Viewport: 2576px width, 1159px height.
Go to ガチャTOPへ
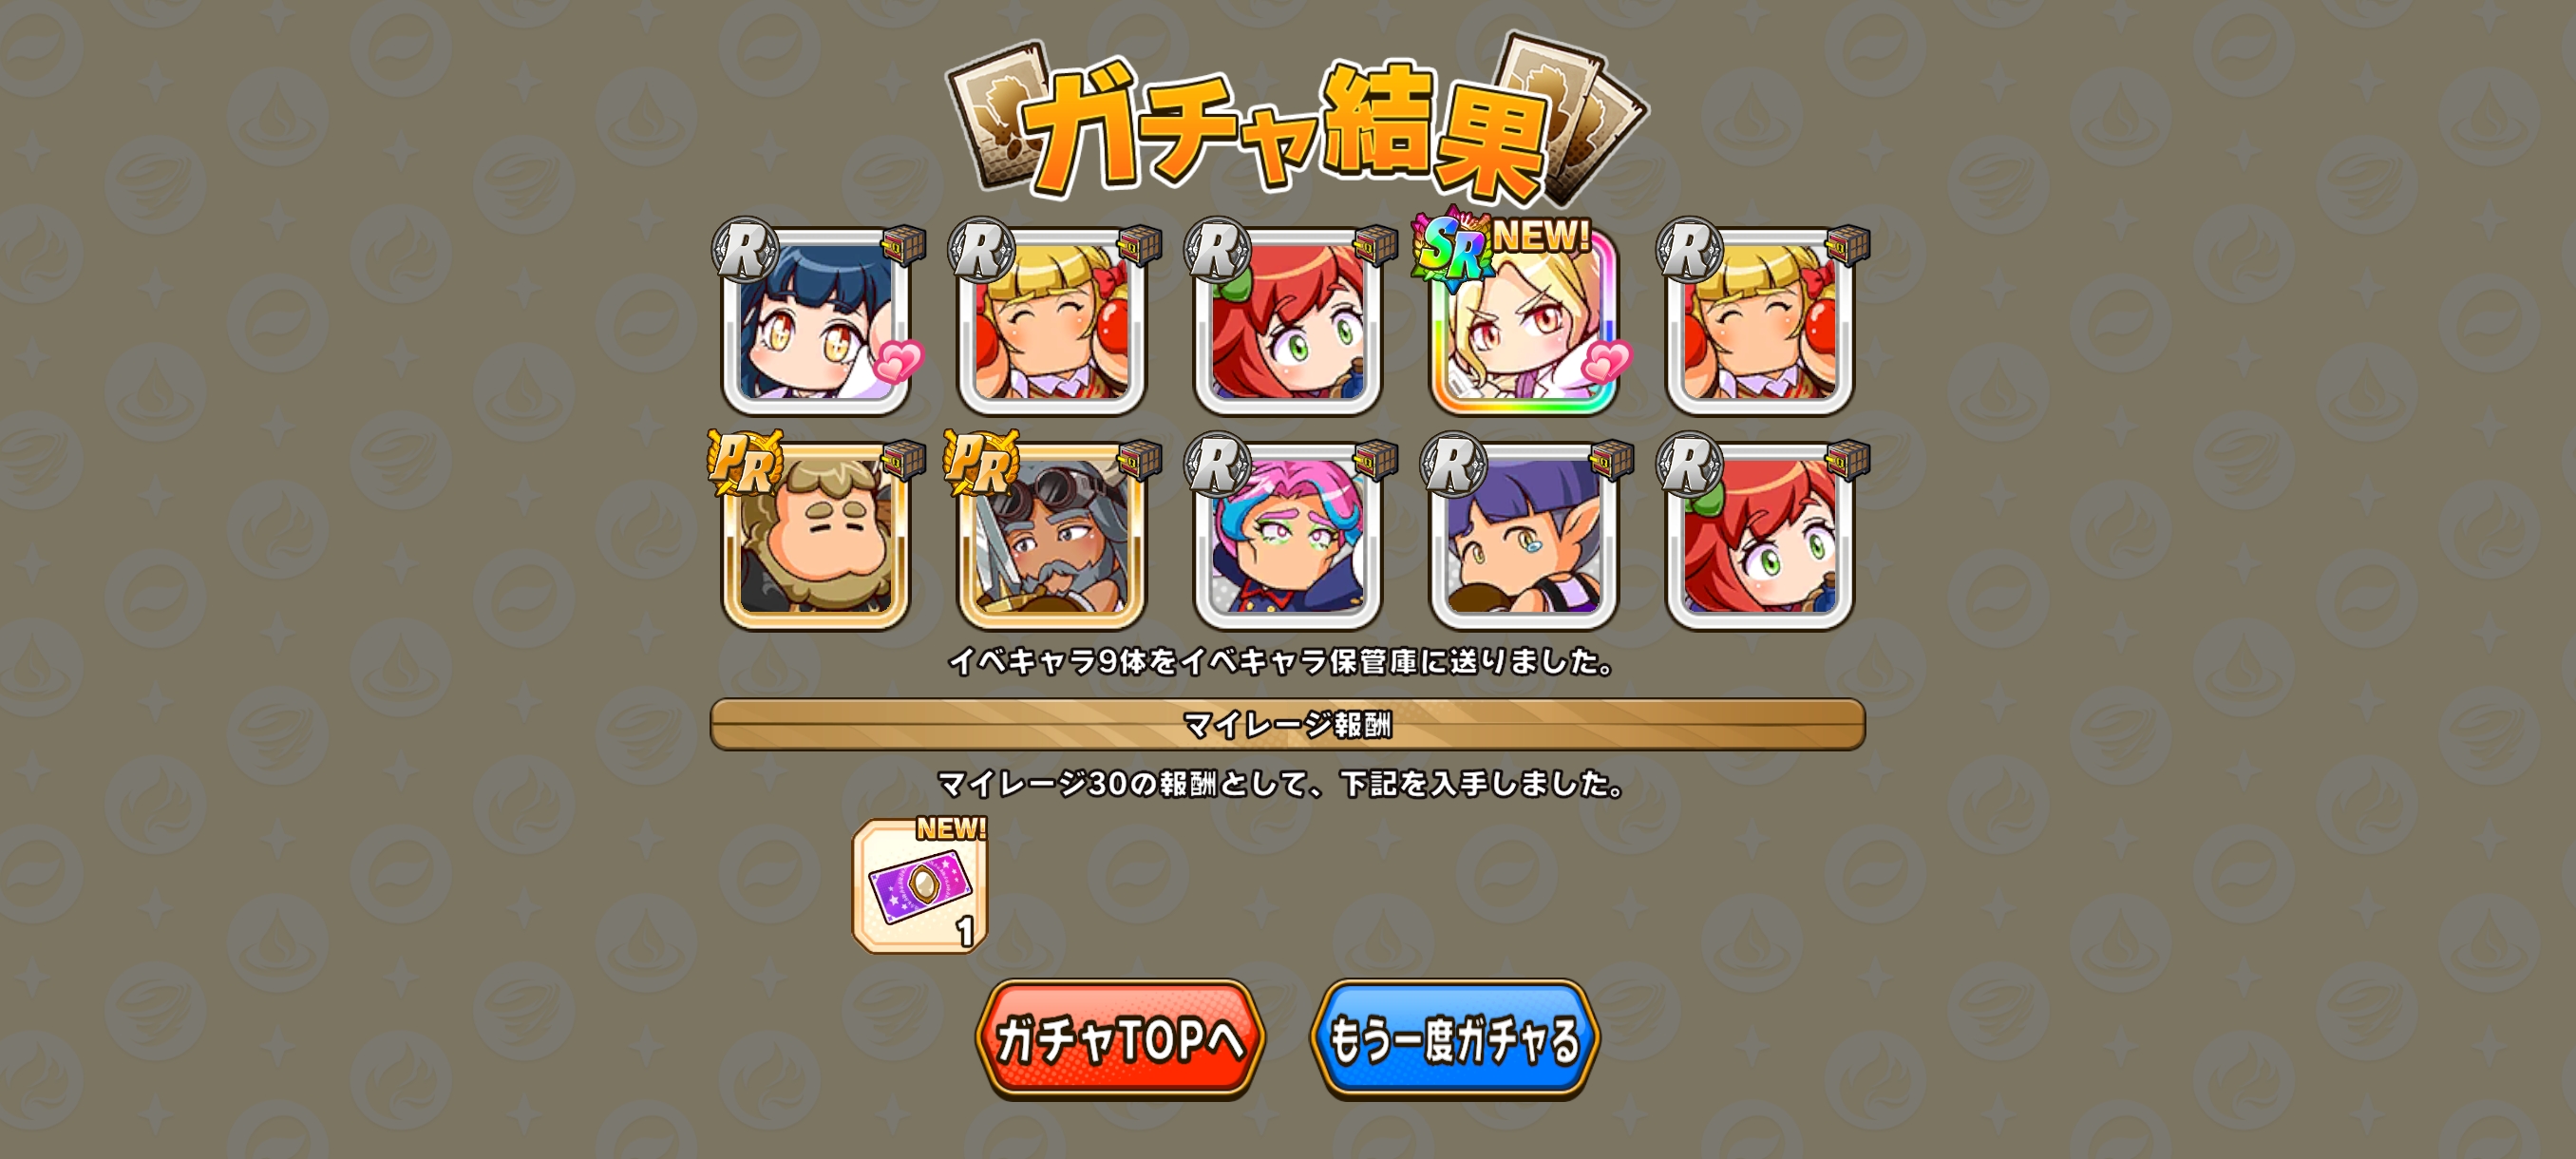tap(1120, 1039)
